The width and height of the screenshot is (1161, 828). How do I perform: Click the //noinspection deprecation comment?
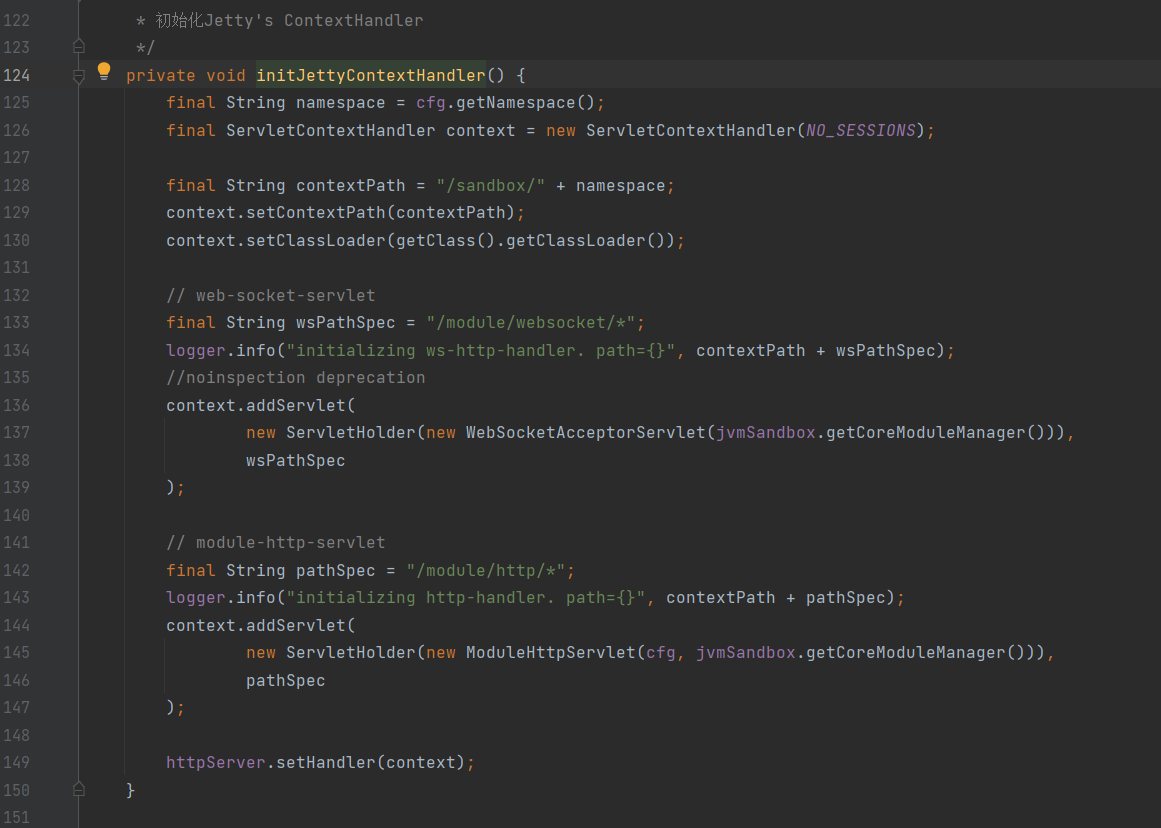295,377
